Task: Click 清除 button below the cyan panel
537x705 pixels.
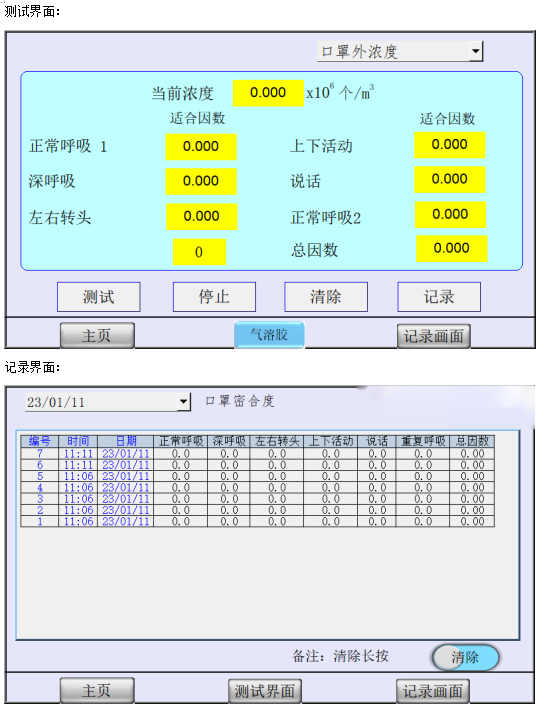Action: [x=326, y=297]
